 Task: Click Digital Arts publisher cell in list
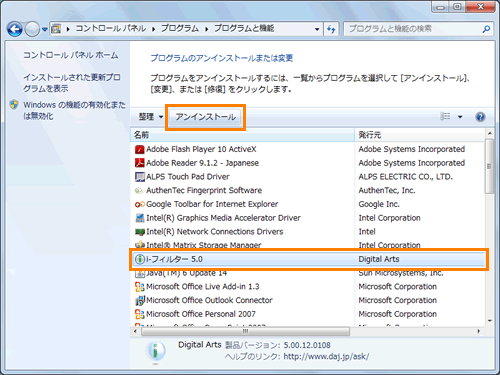click(x=379, y=259)
